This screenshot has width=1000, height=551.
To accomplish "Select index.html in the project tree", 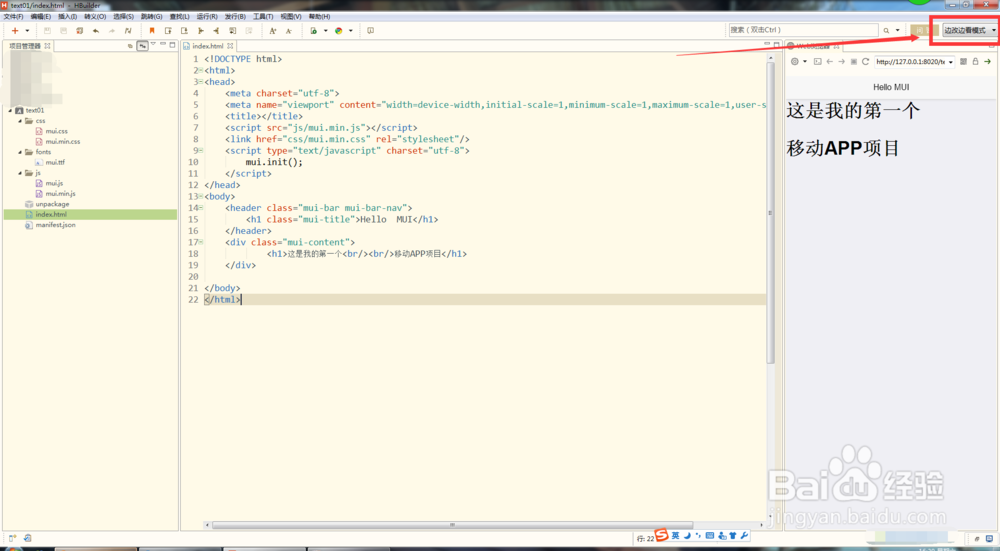I will (x=51, y=214).
